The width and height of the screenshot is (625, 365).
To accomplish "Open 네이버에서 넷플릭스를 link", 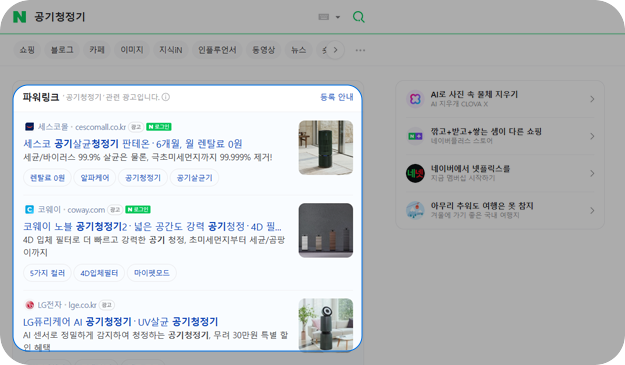I will pyautogui.click(x=470, y=169).
